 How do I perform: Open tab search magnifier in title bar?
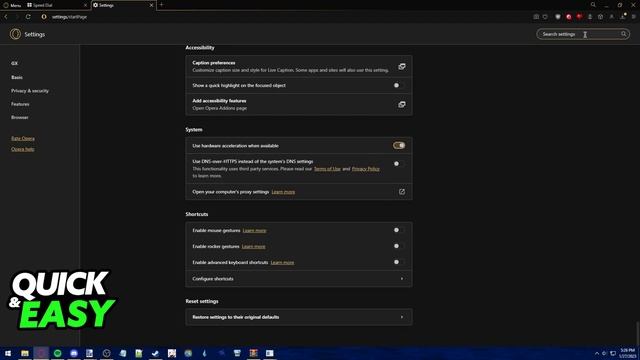[x=593, y=5]
